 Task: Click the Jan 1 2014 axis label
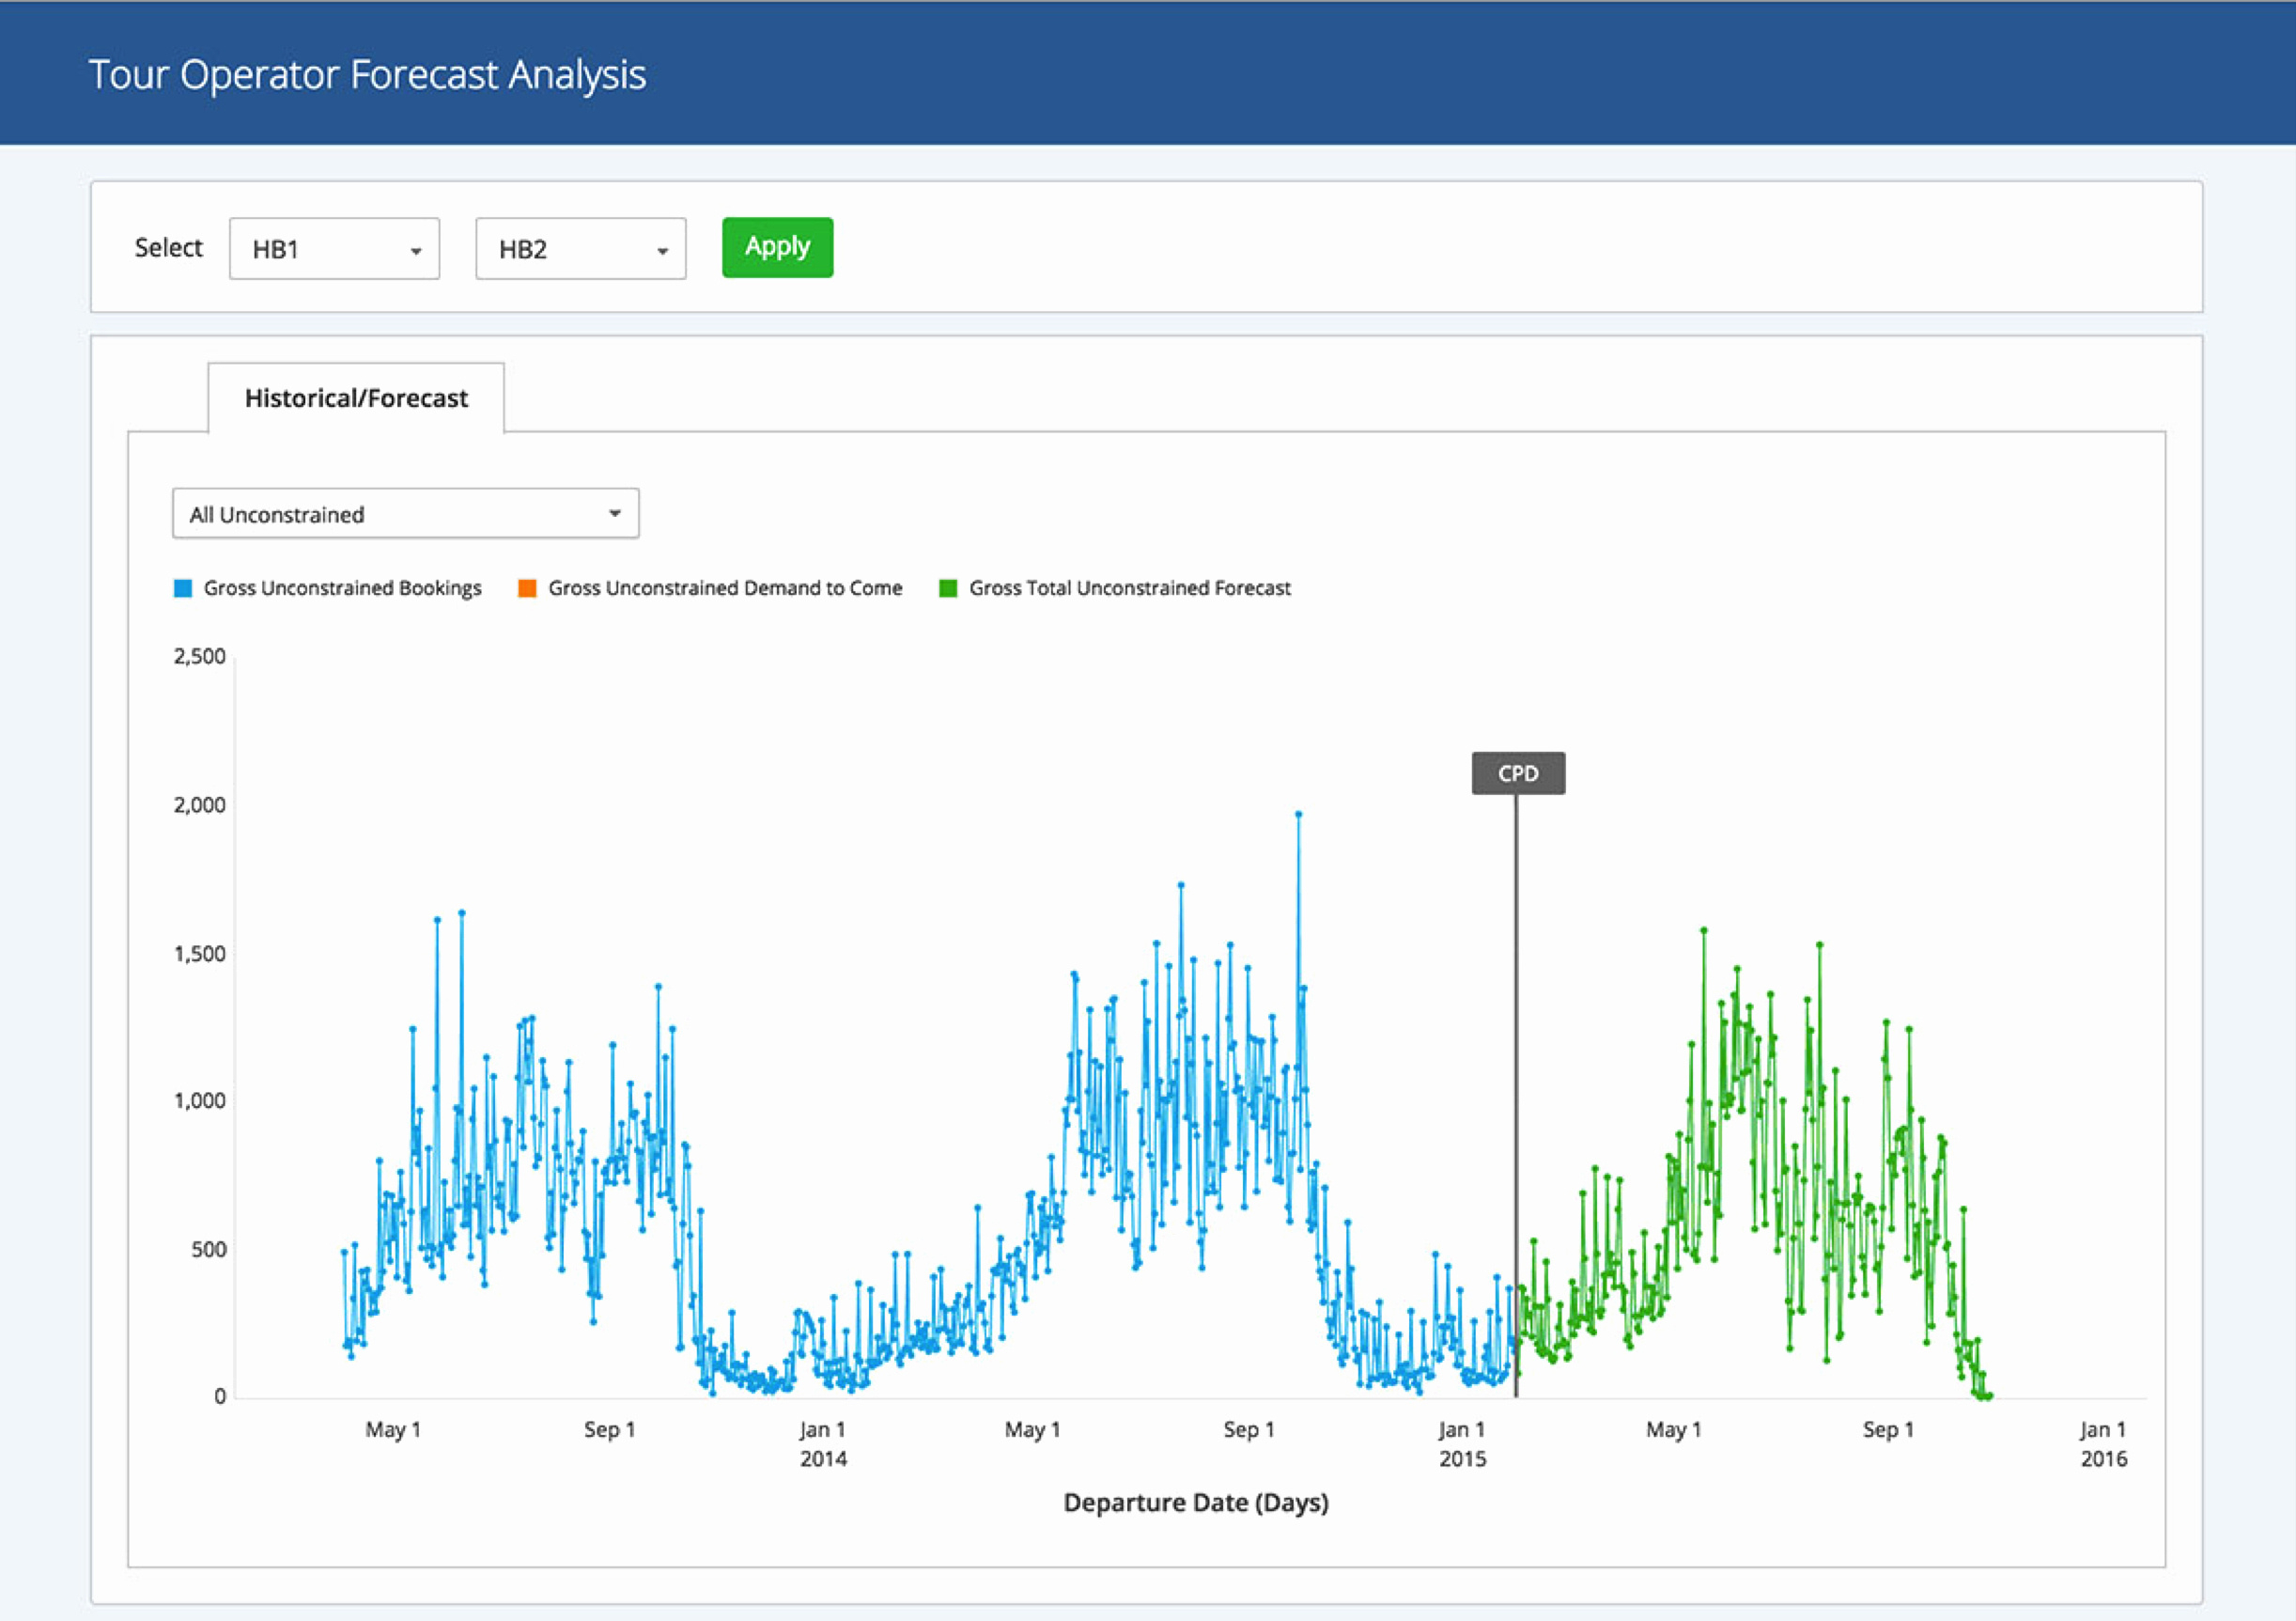(823, 1443)
